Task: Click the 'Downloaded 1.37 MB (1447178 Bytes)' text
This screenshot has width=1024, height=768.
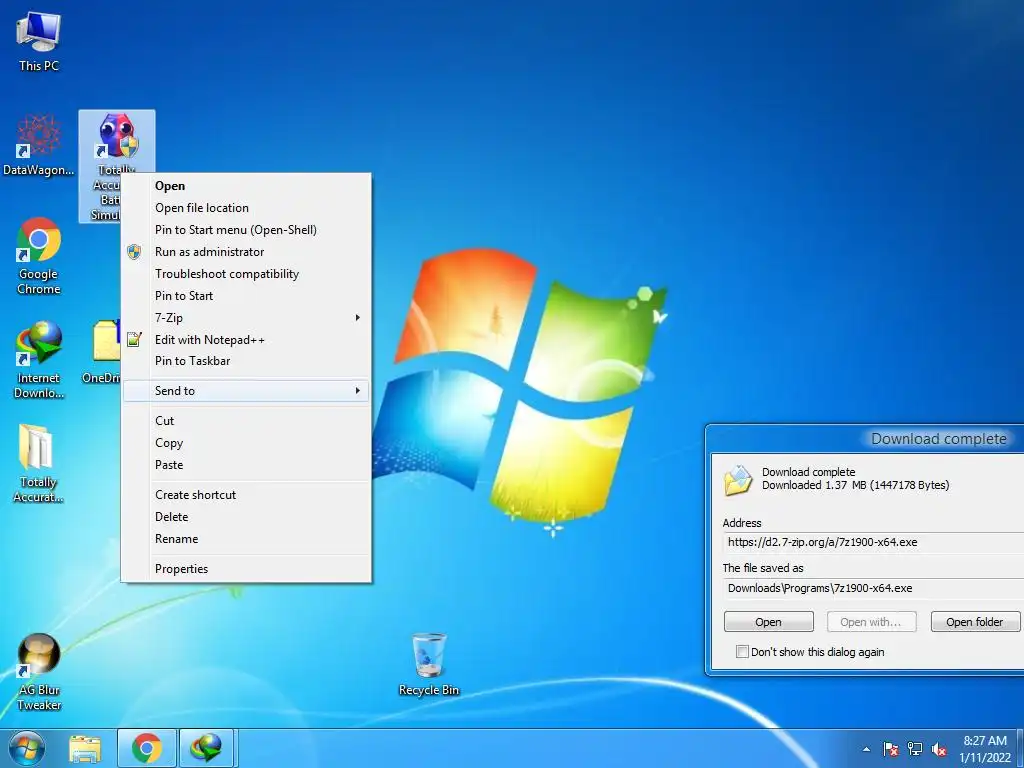Action: point(856,485)
